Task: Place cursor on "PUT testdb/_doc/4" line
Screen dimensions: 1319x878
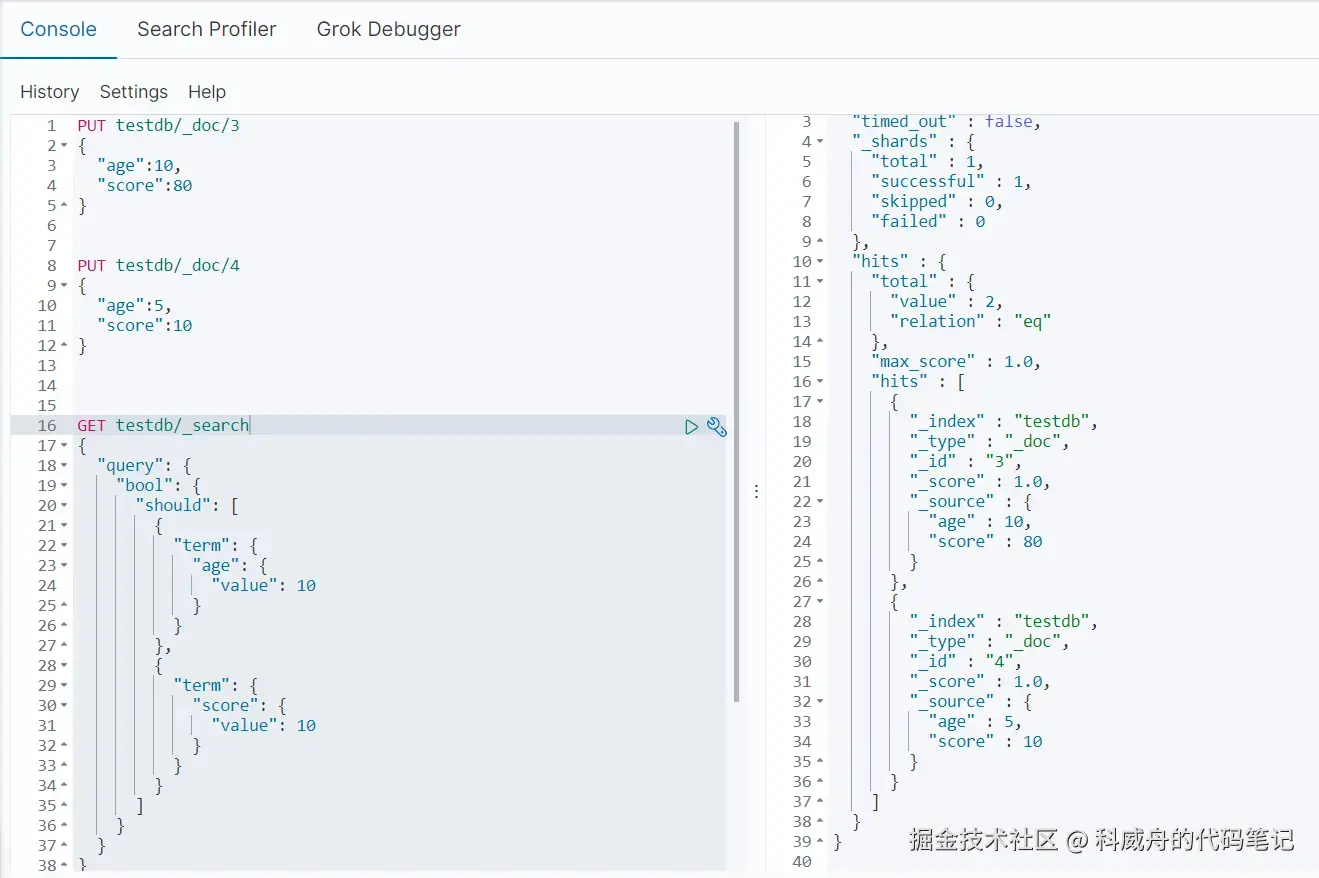Action: [158, 266]
